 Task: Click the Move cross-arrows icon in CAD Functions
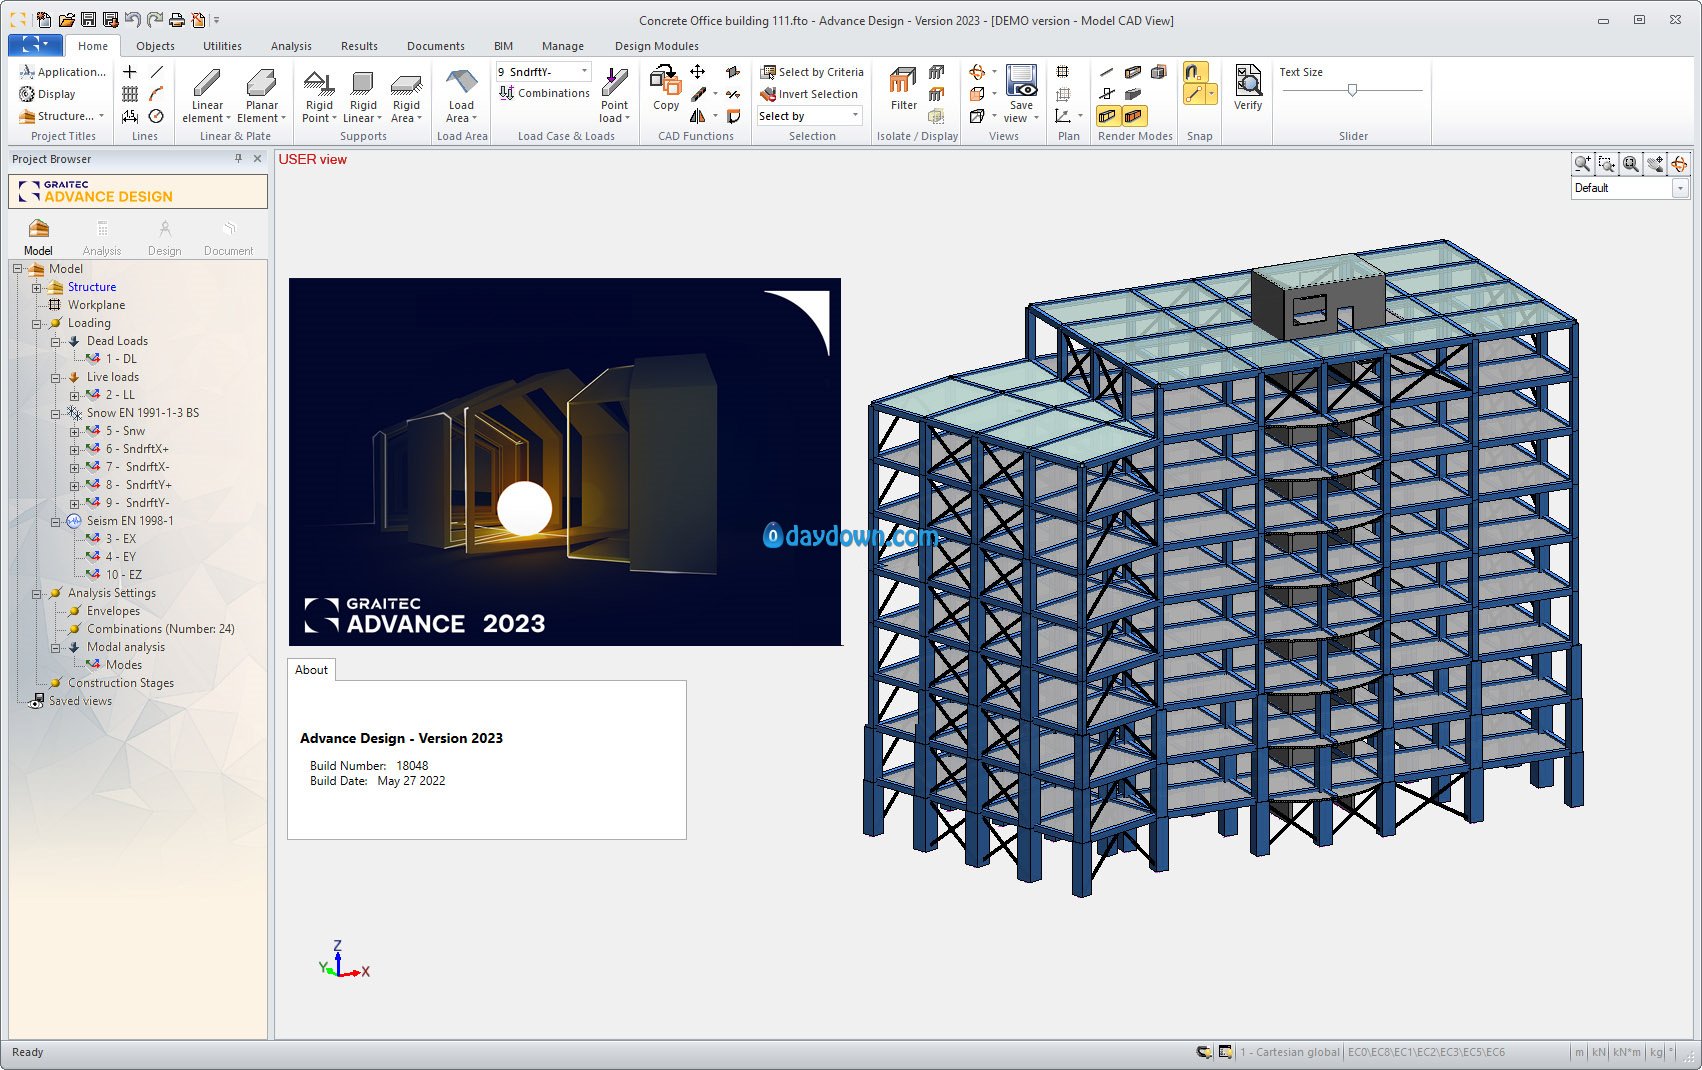[x=698, y=72]
